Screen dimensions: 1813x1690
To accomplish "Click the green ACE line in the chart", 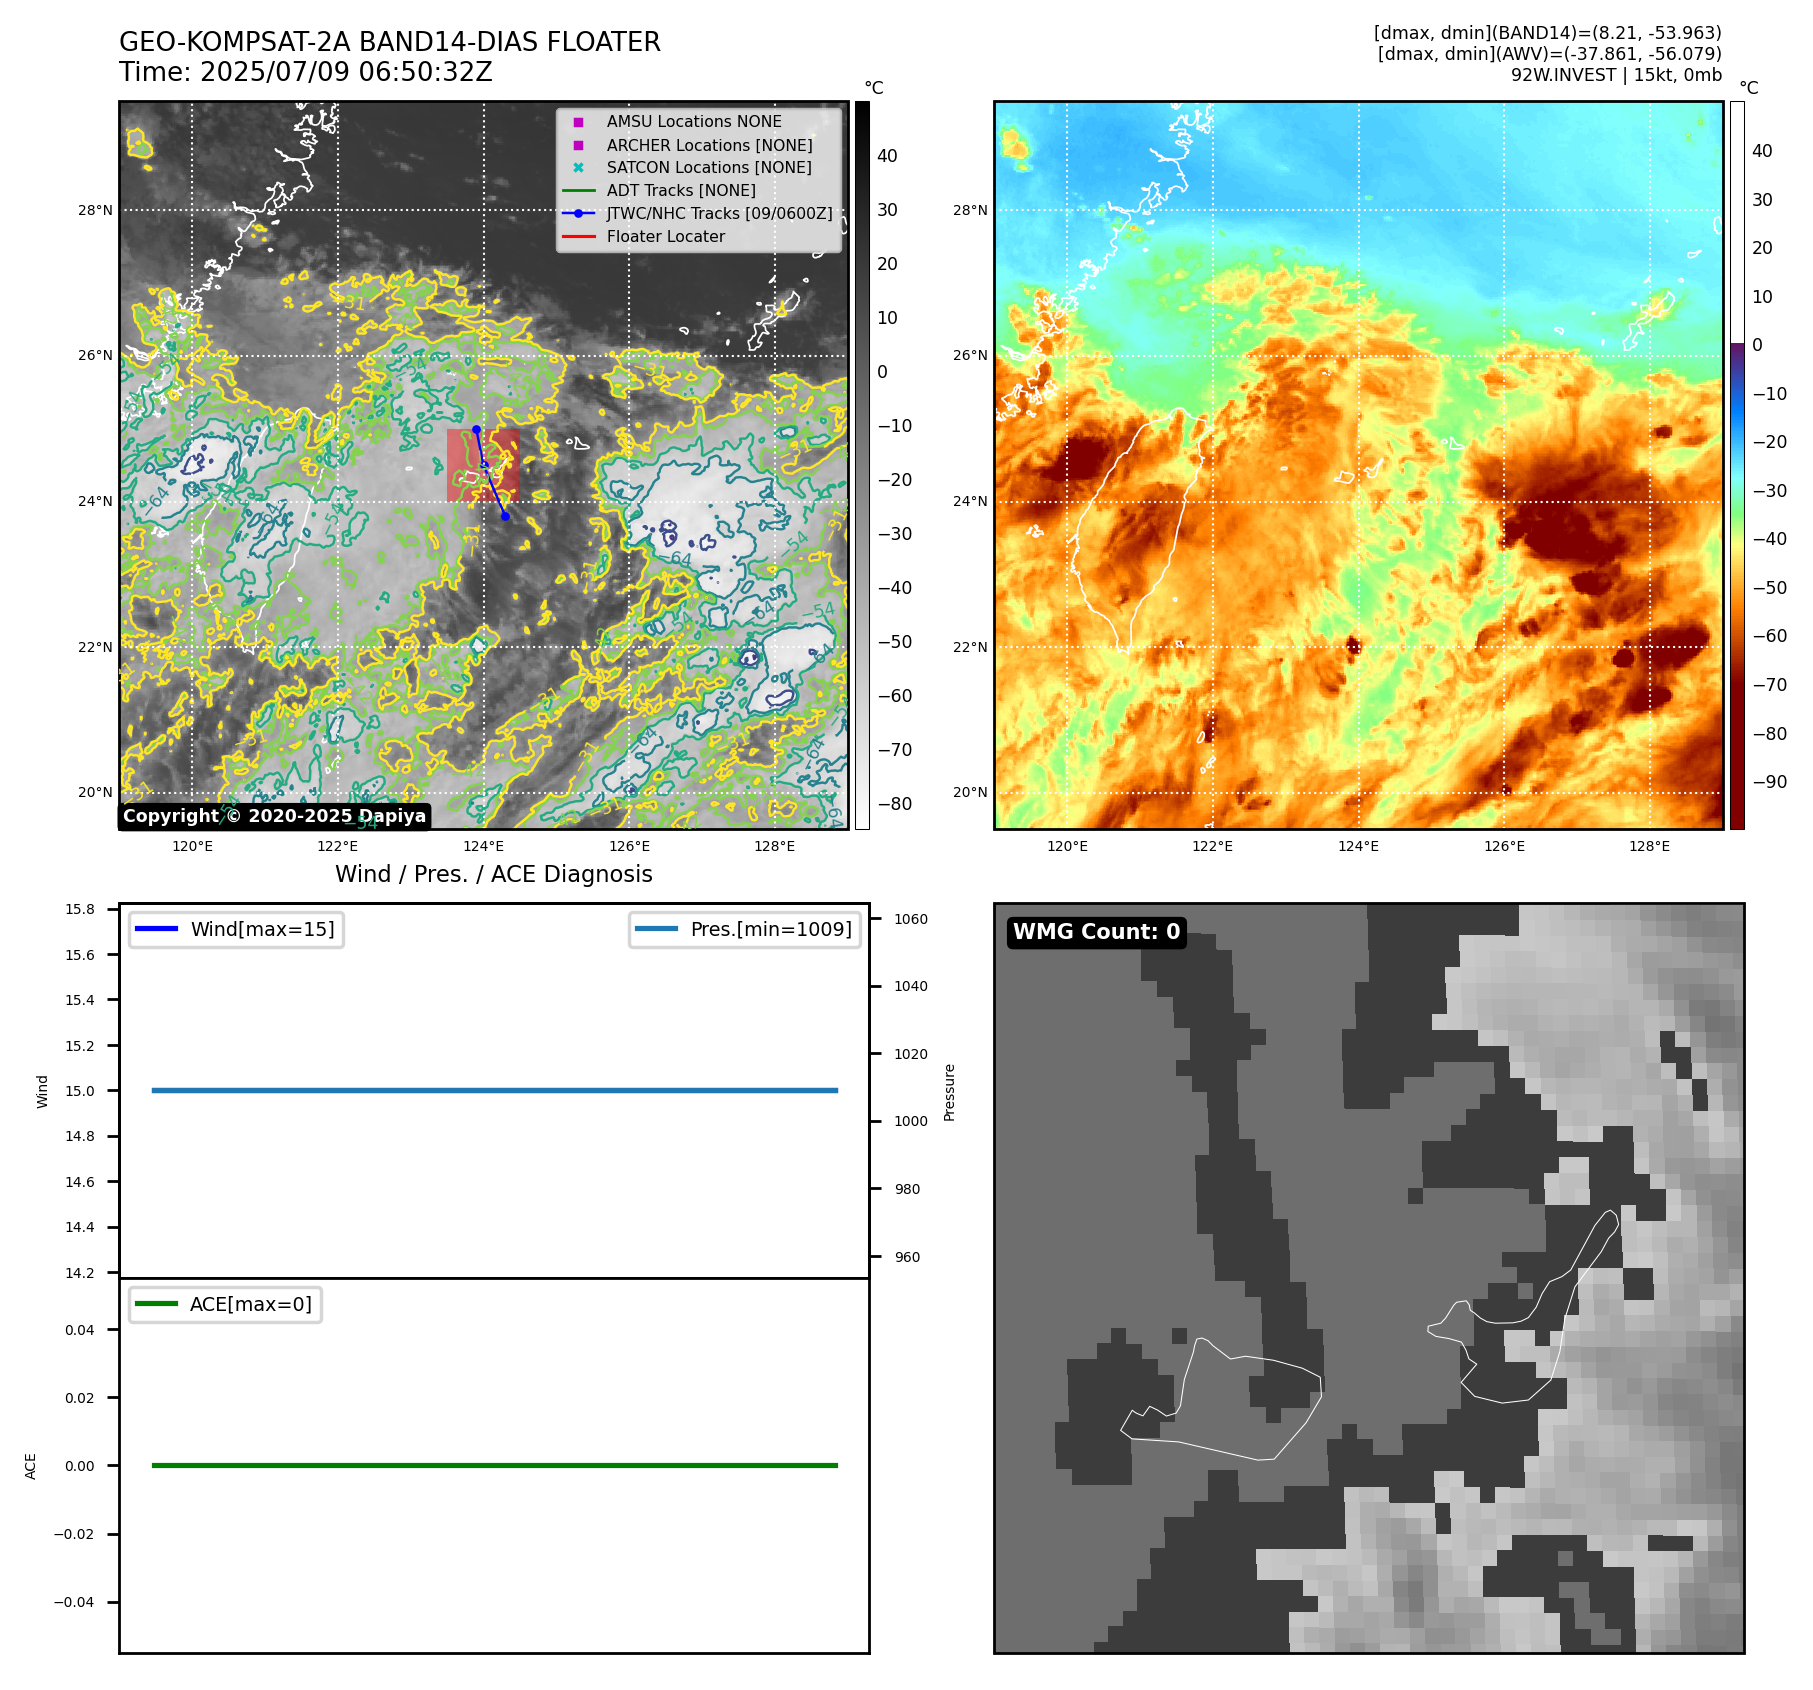I will click(x=494, y=1465).
